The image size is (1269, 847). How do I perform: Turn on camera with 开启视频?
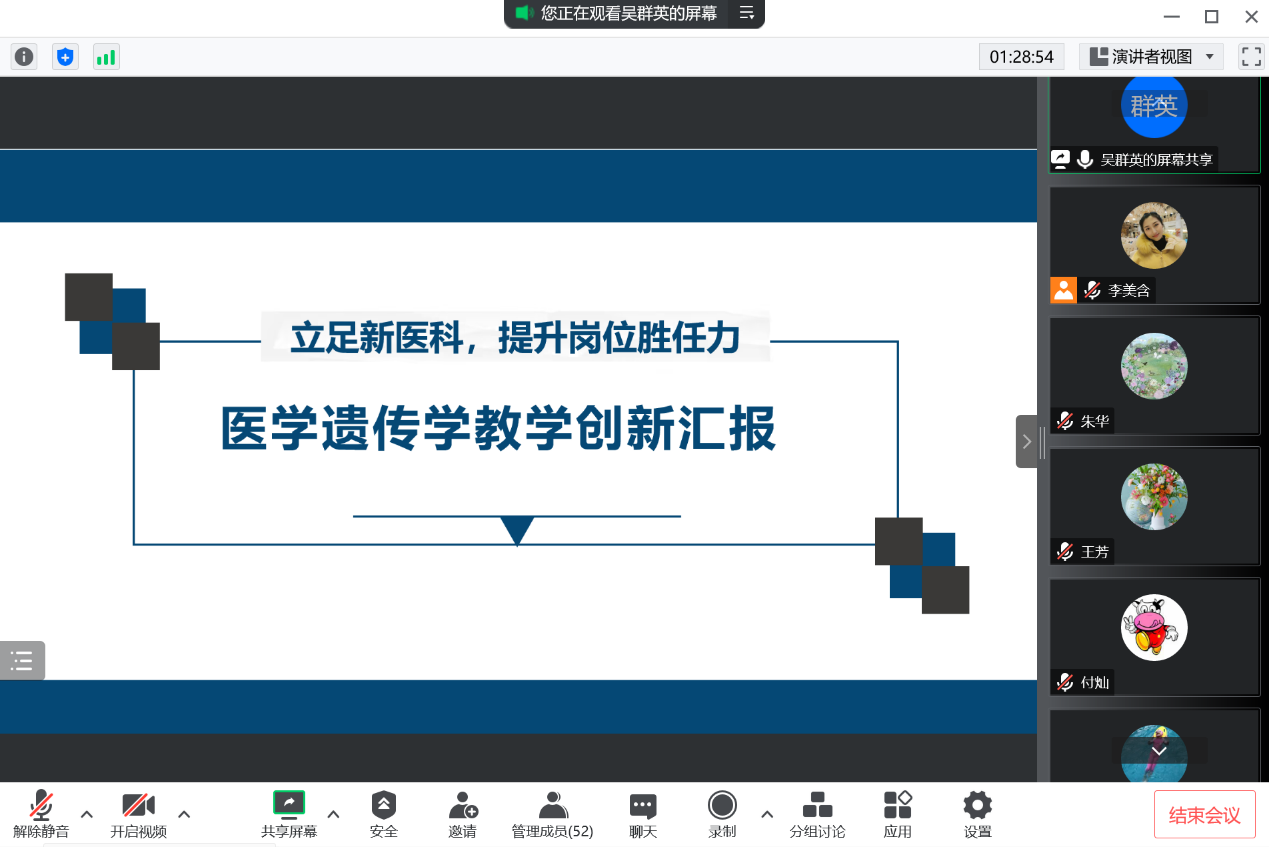click(x=138, y=814)
